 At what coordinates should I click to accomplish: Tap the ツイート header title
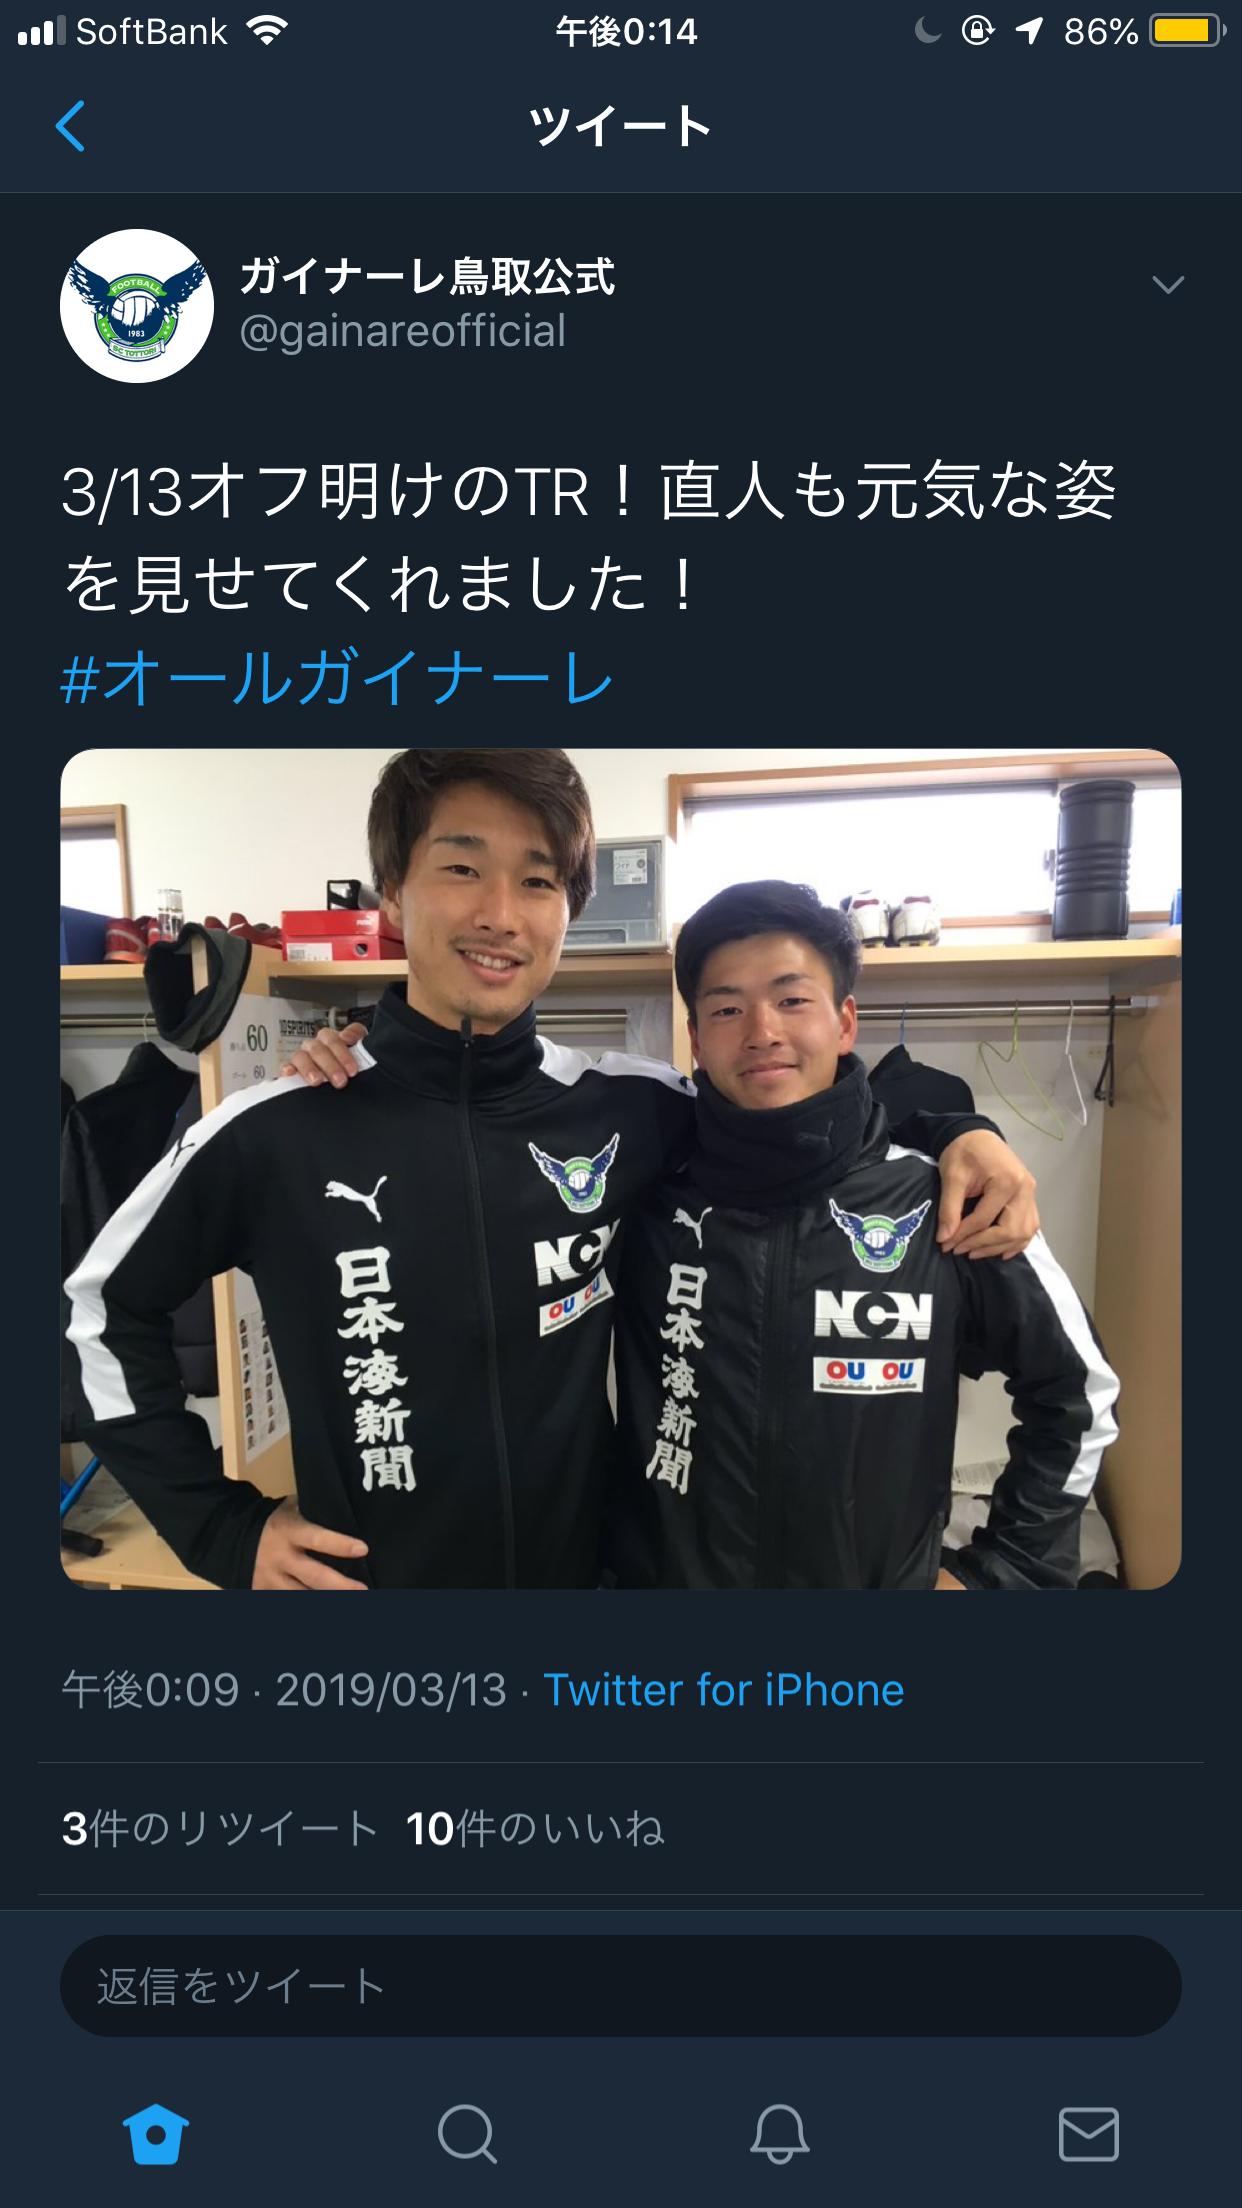[x=620, y=126]
